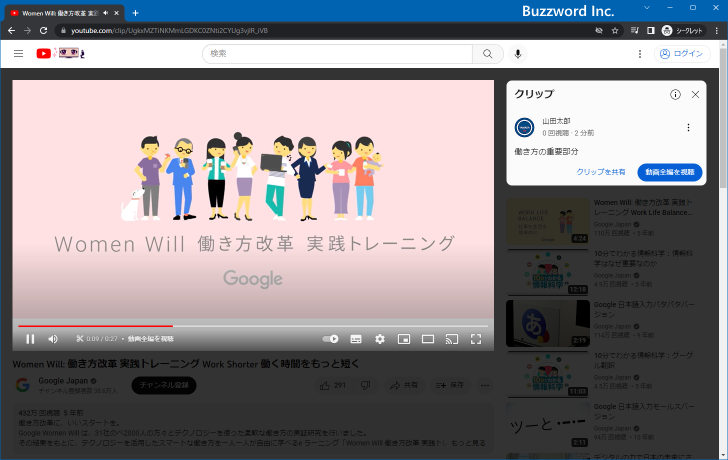728x460 pixels.
Task: Expand description with もっと見る
Action: (468, 443)
